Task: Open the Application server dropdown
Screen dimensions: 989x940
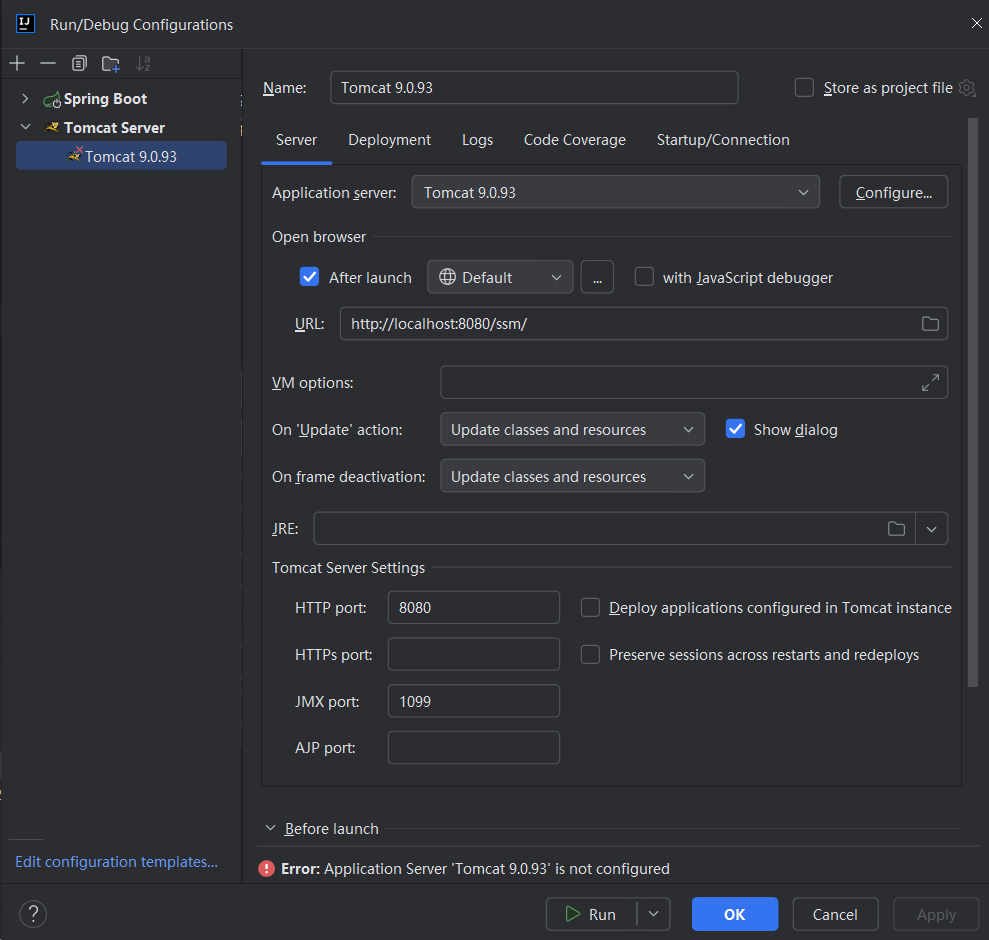Action: point(615,192)
